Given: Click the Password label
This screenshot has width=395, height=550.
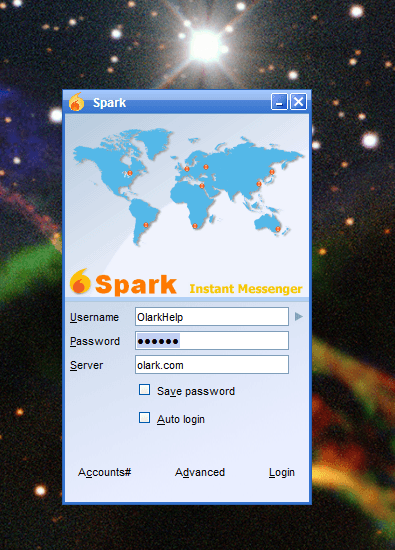Looking at the screenshot, I should tap(95, 341).
